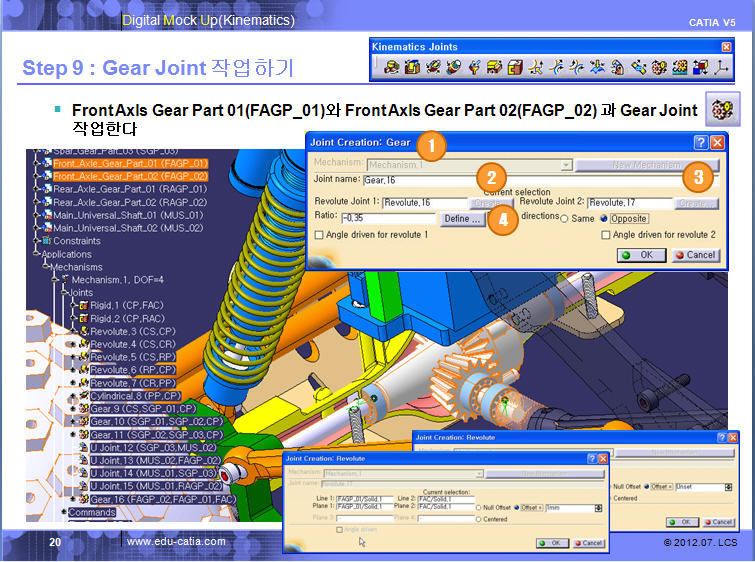The width and height of the screenshot is (755, 562).
Task: Select Front_Axle_Gear_Part_01 (FAGP_01) in tree
Action: tap(130, 163)
